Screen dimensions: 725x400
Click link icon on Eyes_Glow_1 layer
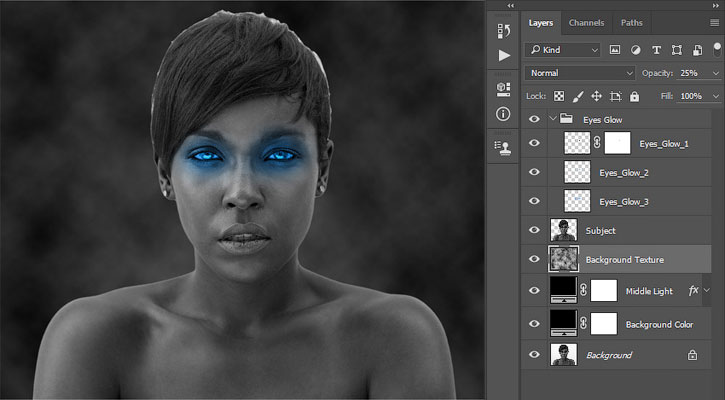[597, 143]
